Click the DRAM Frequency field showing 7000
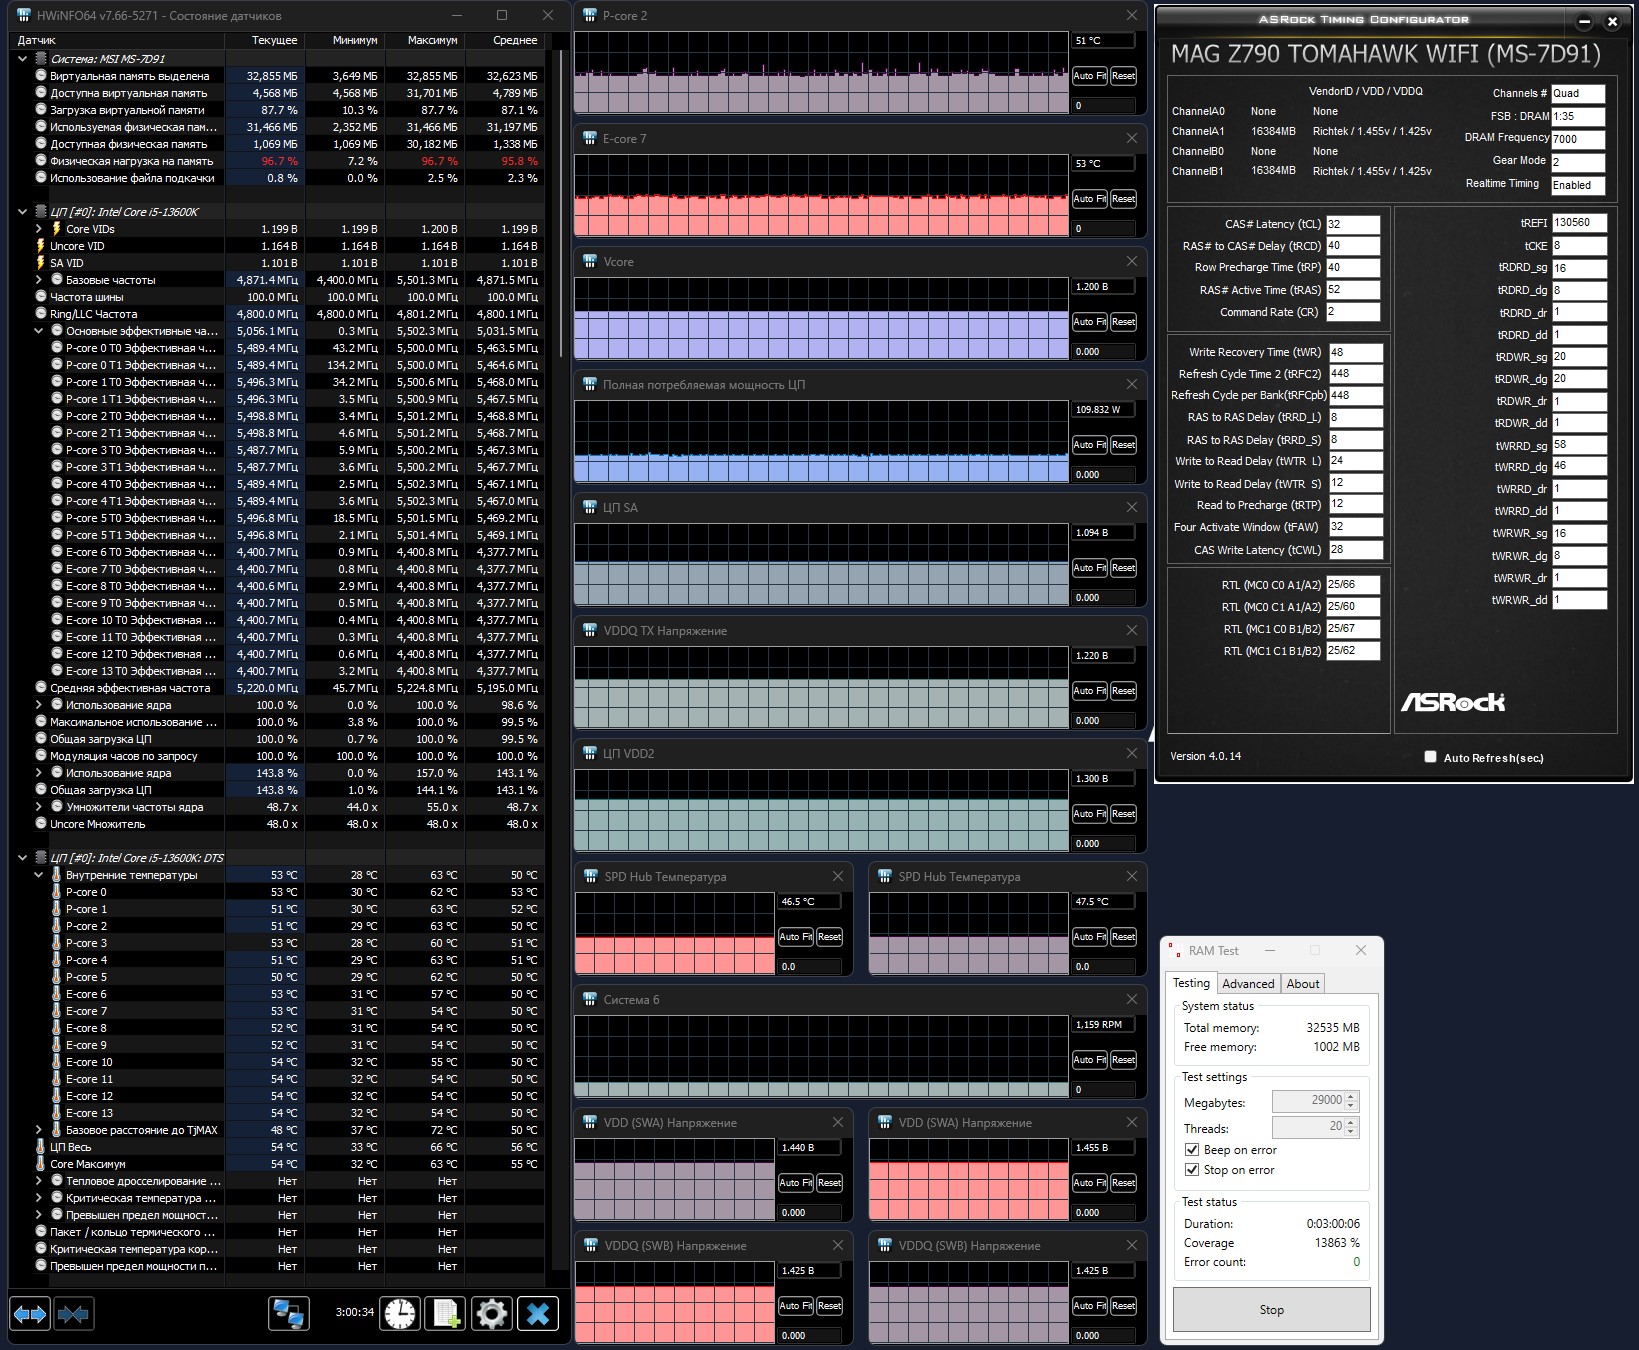 [x=1578, y=140]
